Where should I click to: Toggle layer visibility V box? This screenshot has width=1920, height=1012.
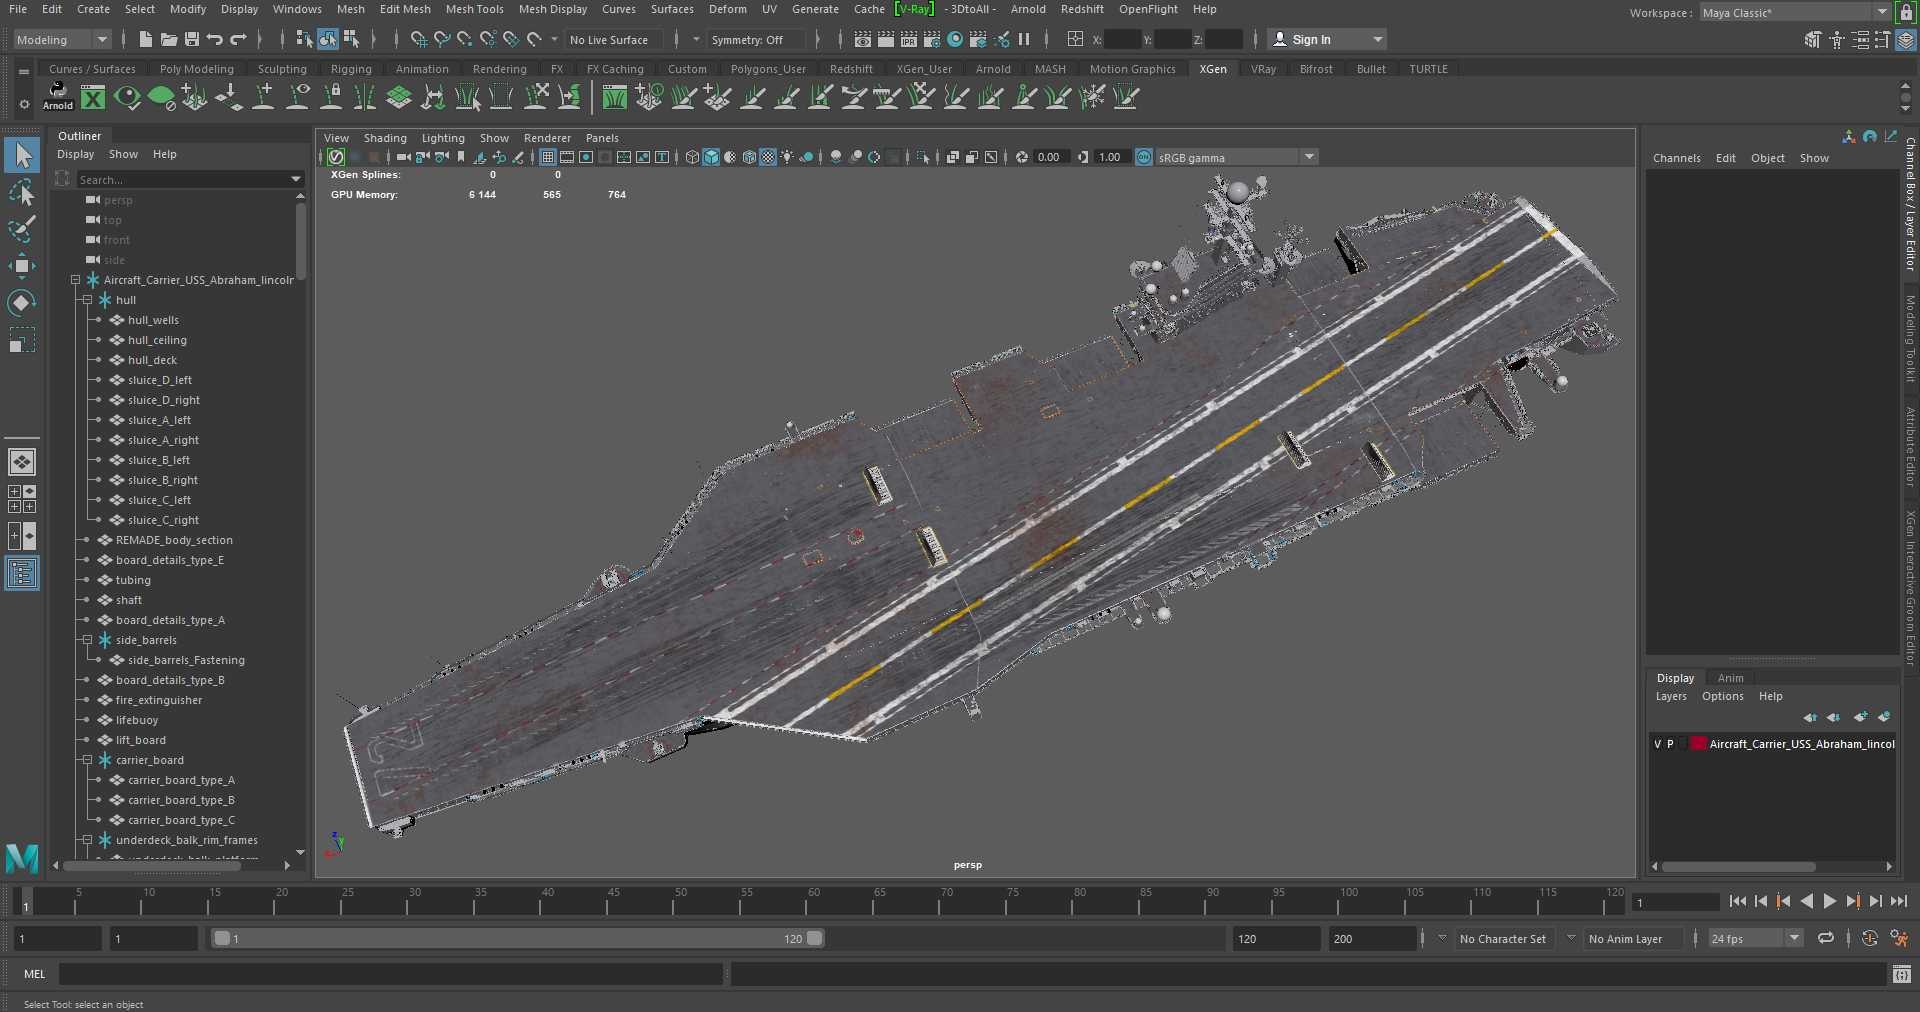(1657, 744)
